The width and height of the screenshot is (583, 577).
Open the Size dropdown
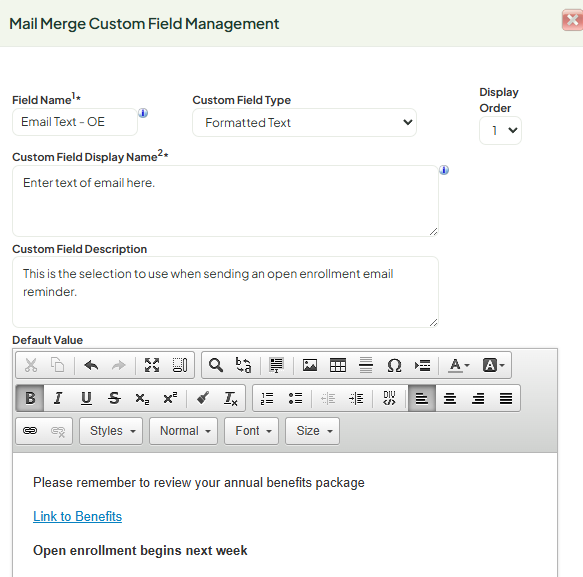point(312,431)
